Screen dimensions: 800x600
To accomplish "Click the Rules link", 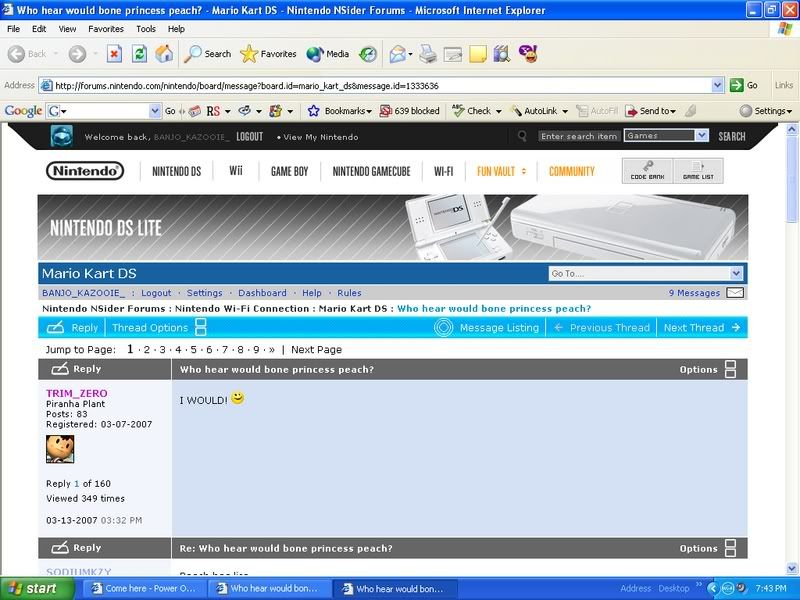I will (349, 293).
